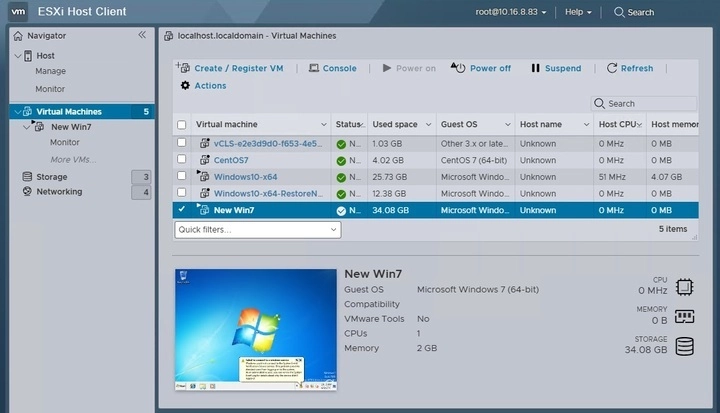Open the Windows10-x64-RestoreN virtual machine link

268,193
